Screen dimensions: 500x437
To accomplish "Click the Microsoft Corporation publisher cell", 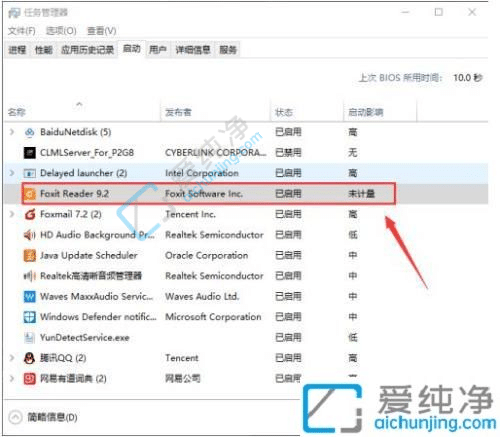I will [213, 317].
